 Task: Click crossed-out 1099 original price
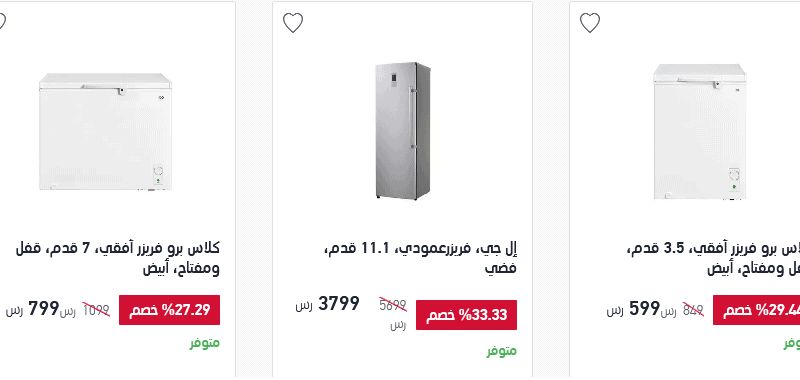96,310
